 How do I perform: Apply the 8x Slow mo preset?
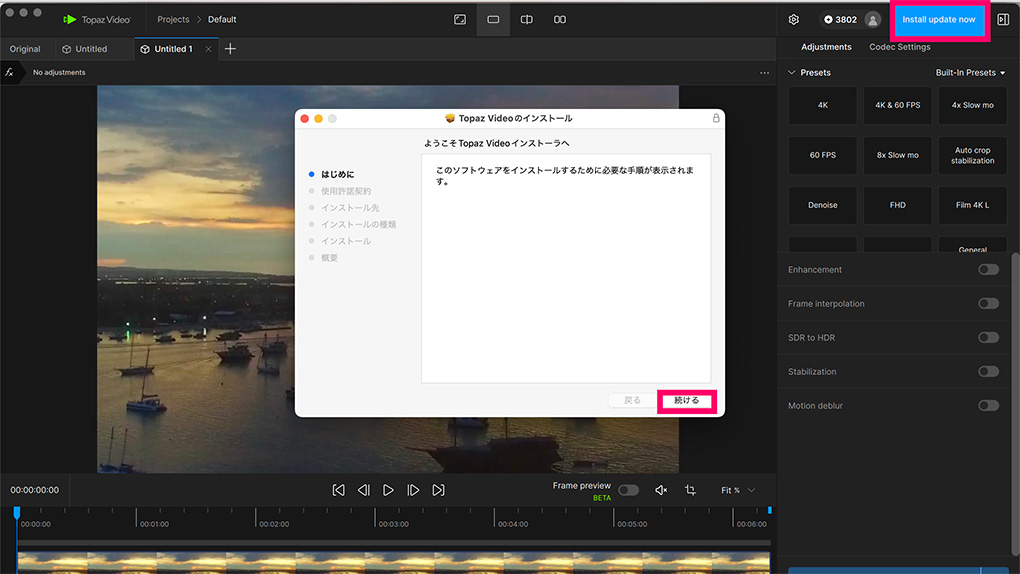pyautogui.click(x=898, y=155)
